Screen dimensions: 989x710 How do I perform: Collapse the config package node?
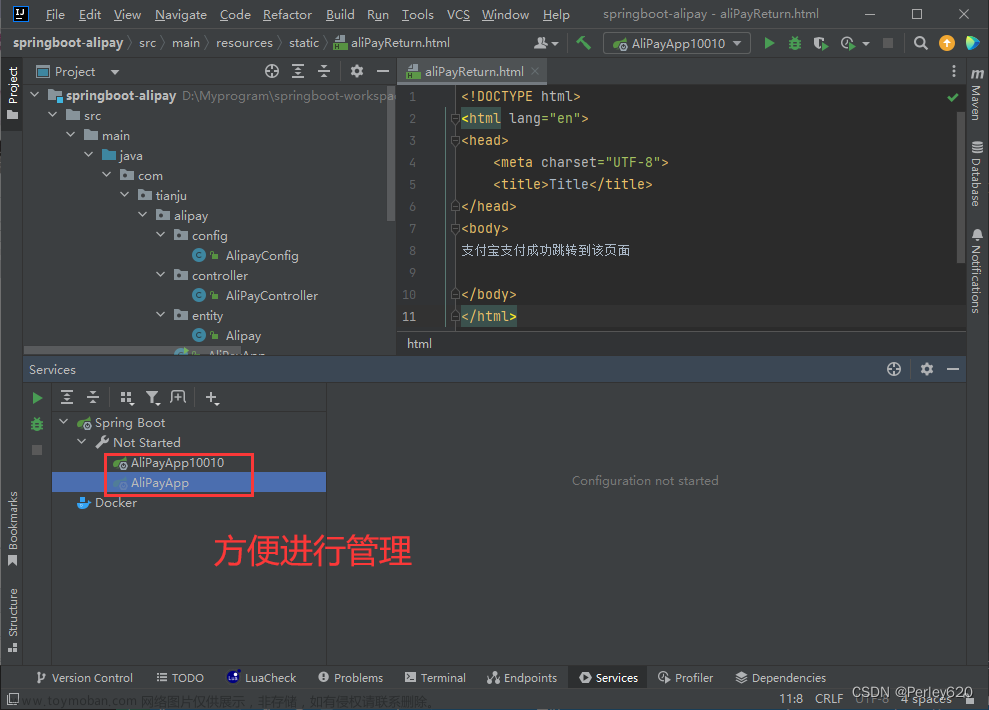pos(161,235)
